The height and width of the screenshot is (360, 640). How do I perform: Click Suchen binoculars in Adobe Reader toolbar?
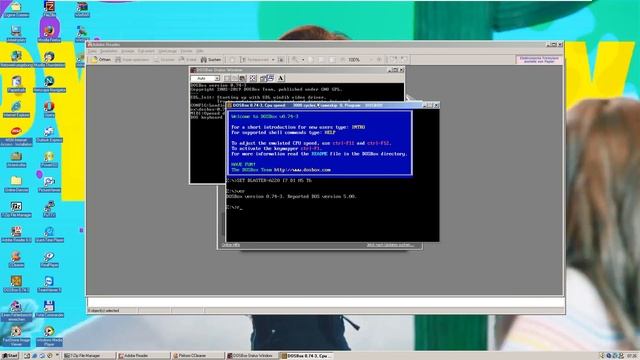(x=211, y=60)
